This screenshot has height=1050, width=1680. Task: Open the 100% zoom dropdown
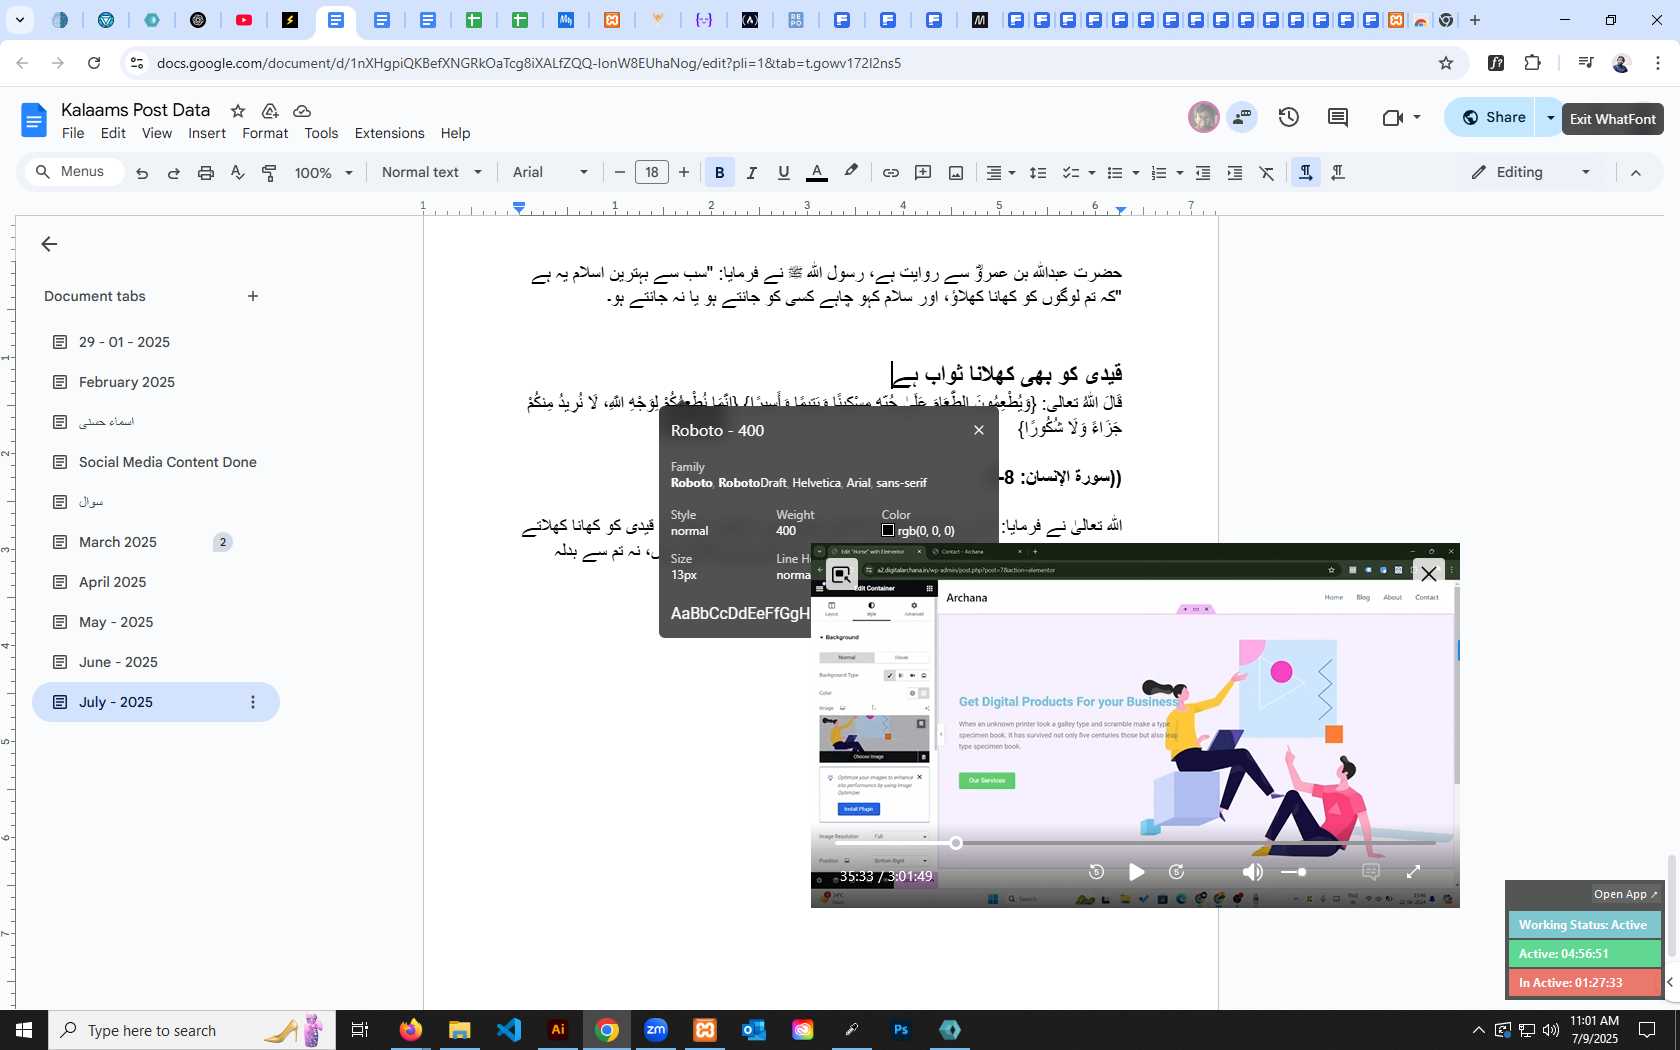[324, 173]
